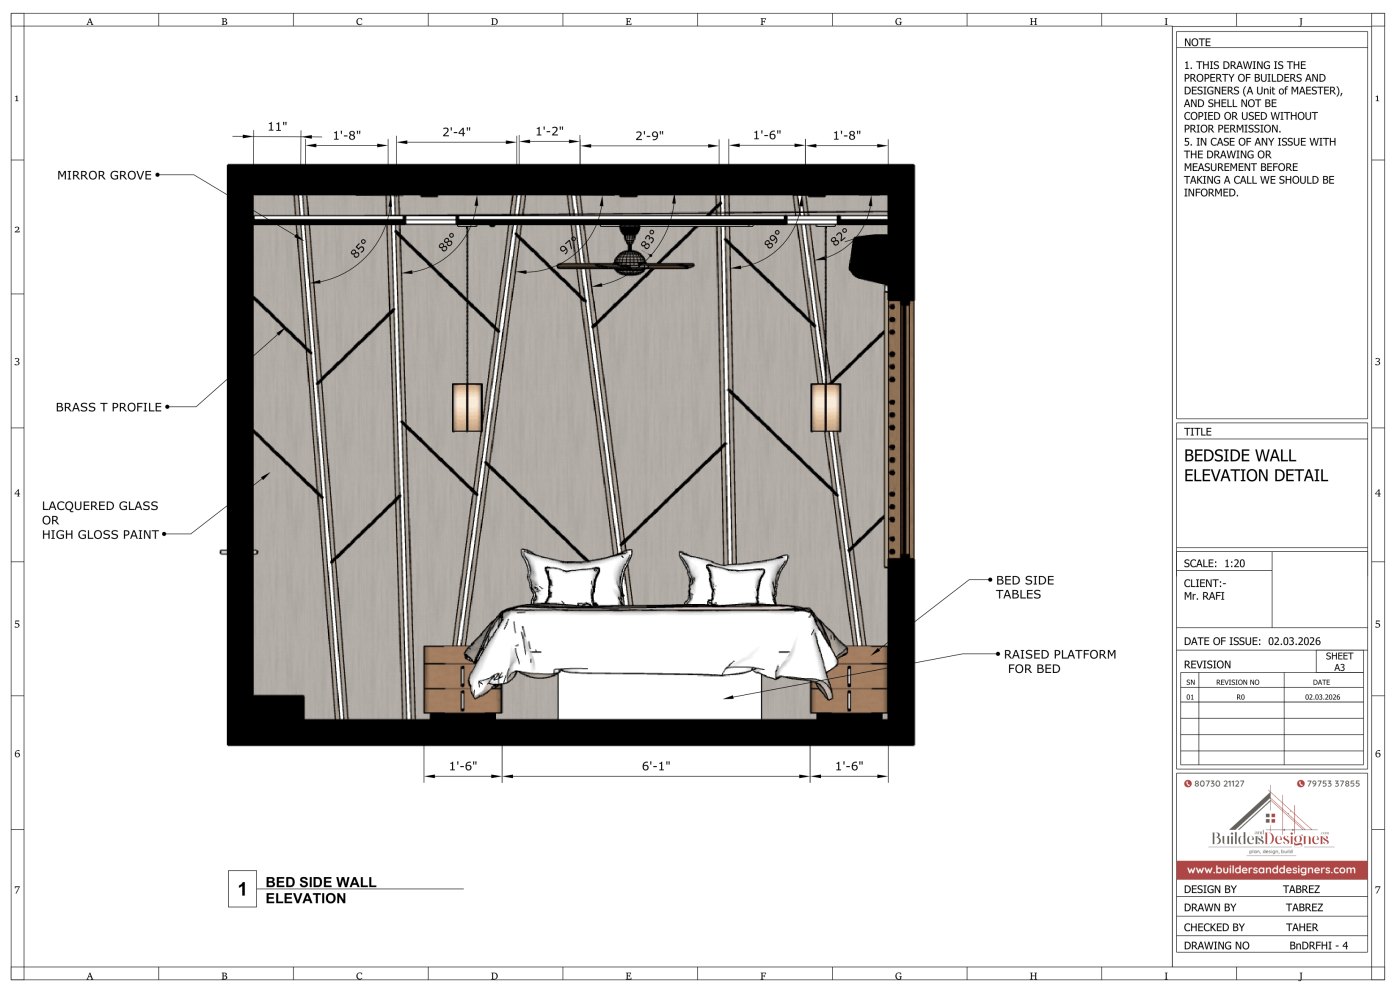Click the Builders and Designers logo
This screenshot has width=1400, height=990.
[x=1271, y=823]
